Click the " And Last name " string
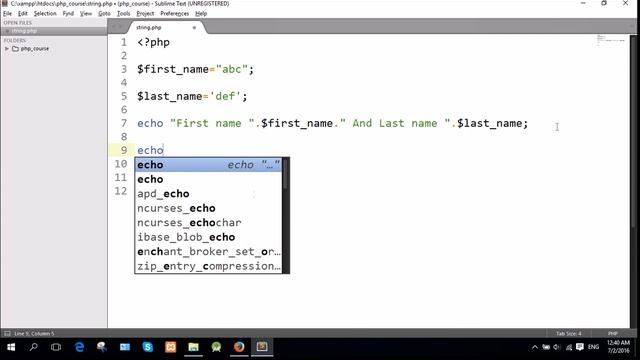640x360 pixels. point(395,123)
